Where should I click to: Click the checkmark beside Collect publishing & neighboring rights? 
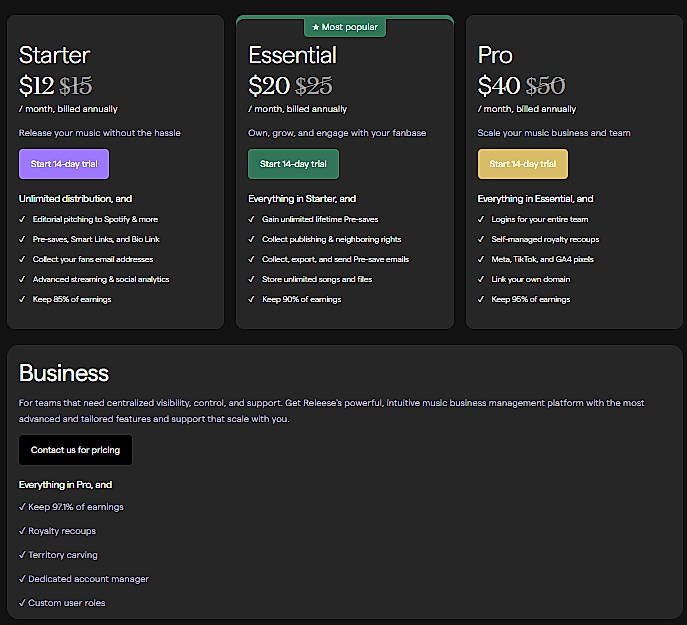pos(251,239)
